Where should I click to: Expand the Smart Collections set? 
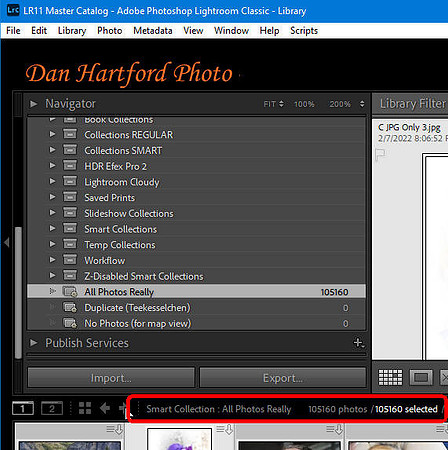(52, 228)
